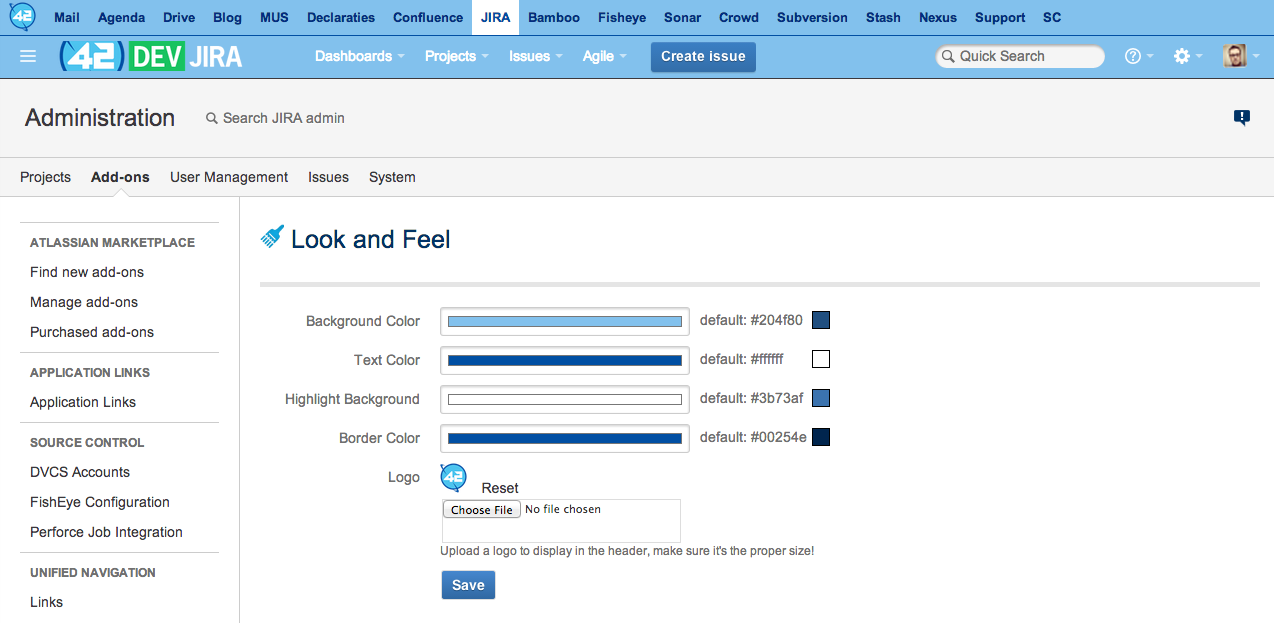Open Subversion from top bar
The width and height of the screenshot is (1274, 623).
812,18
